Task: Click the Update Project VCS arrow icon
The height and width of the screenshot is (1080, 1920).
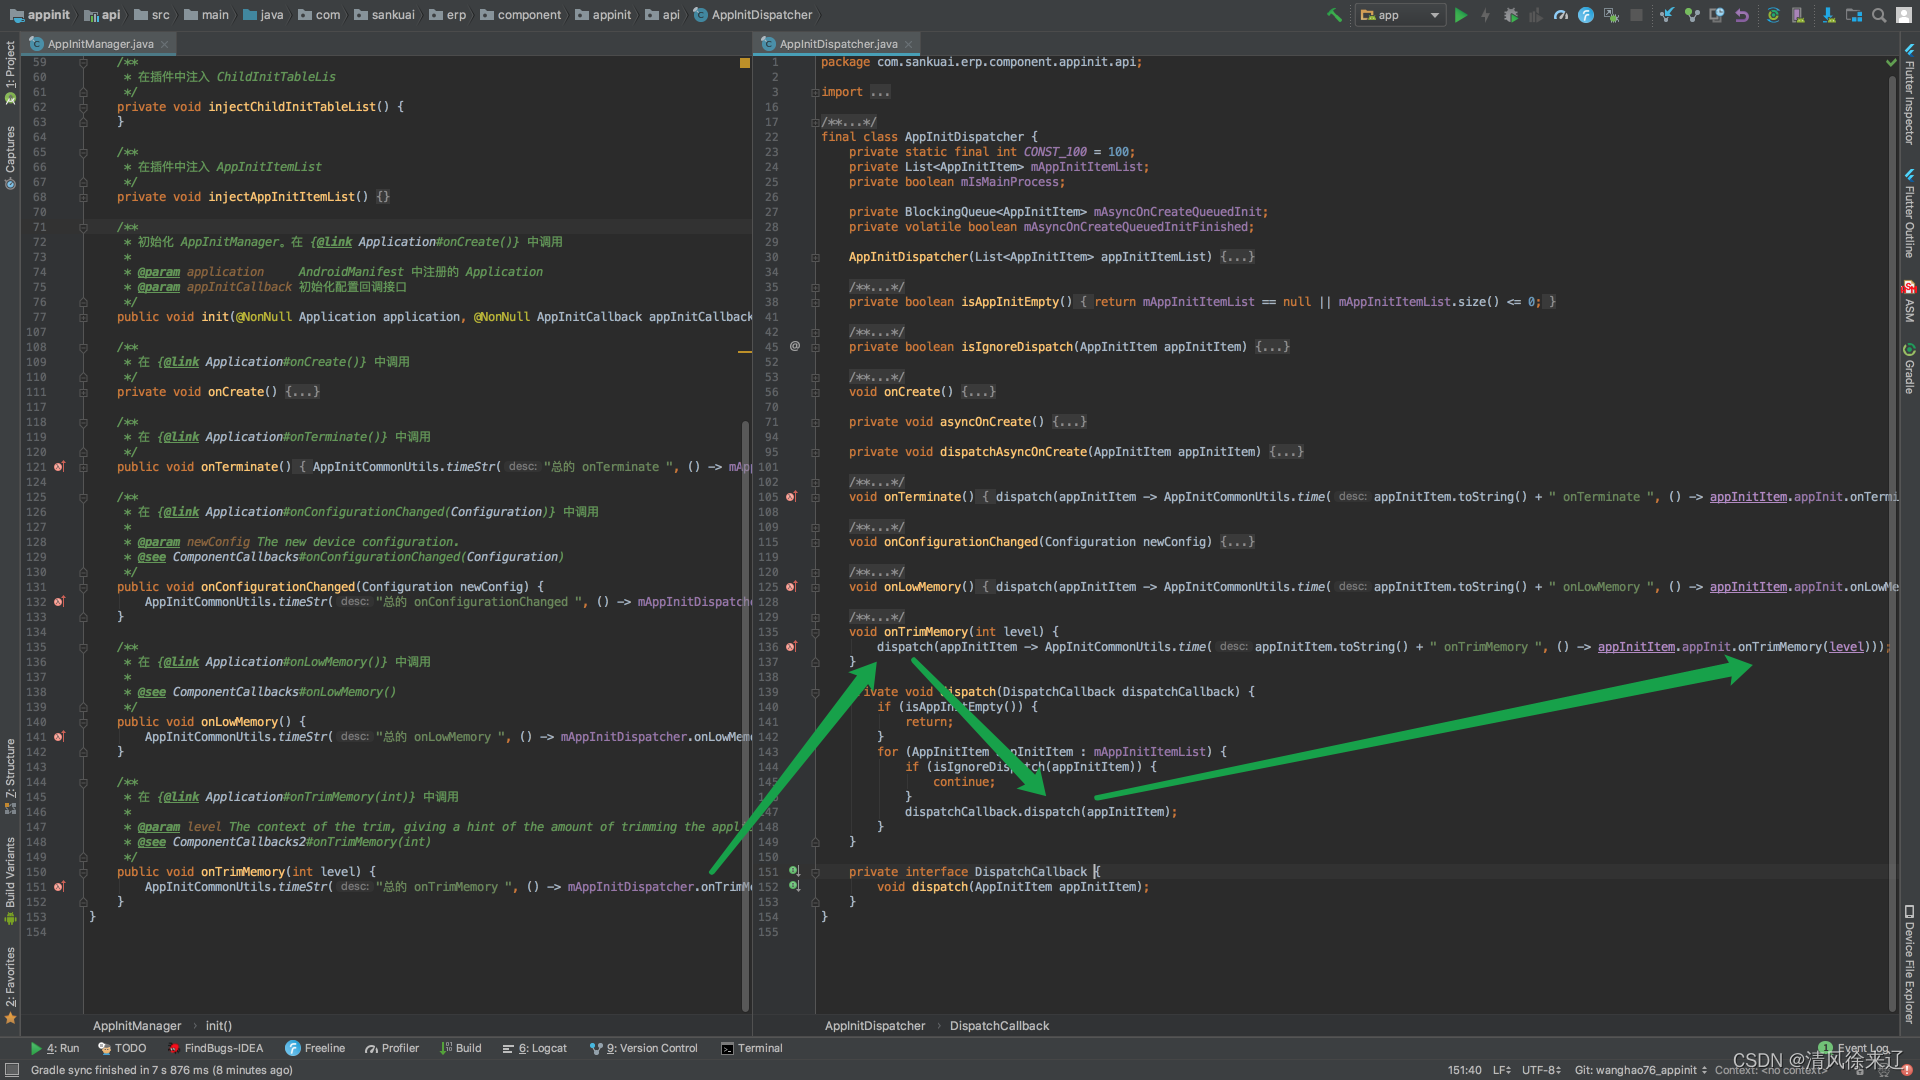Action: (1666, 15)
